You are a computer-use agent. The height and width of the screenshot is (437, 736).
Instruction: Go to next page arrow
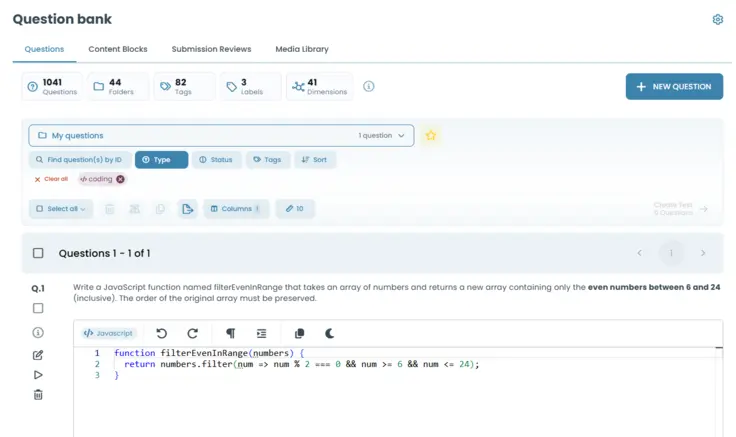click(x=703, y=253)
